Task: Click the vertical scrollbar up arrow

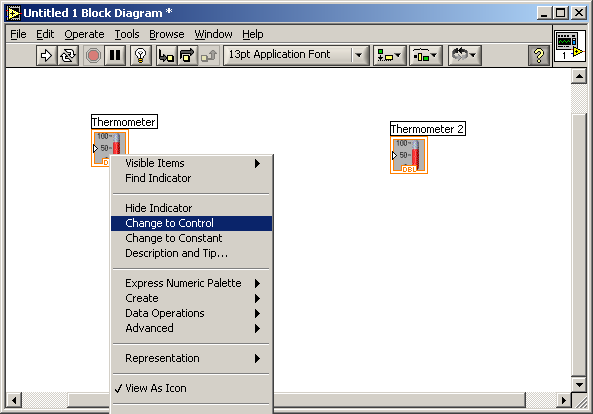Action: click(x=579, y=76)
